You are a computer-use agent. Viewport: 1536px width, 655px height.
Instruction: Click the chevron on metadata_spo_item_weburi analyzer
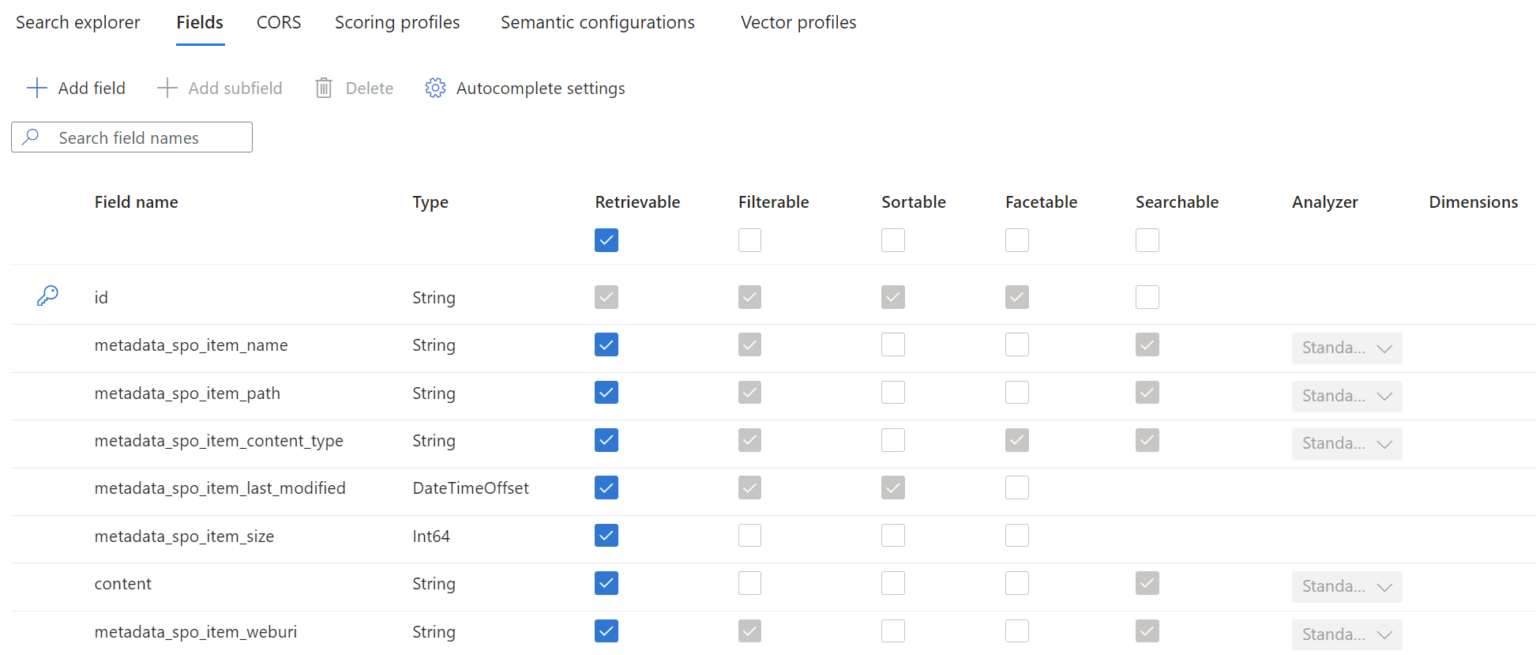pos(1385,634)
